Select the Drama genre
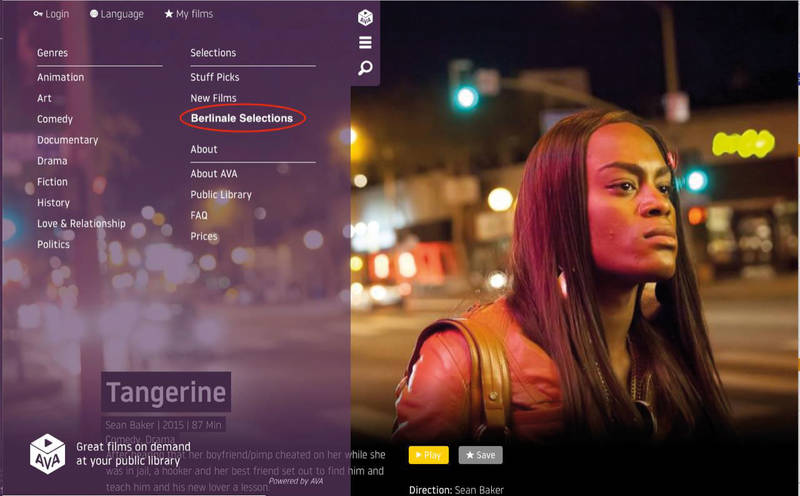 [x=52, y=161]
